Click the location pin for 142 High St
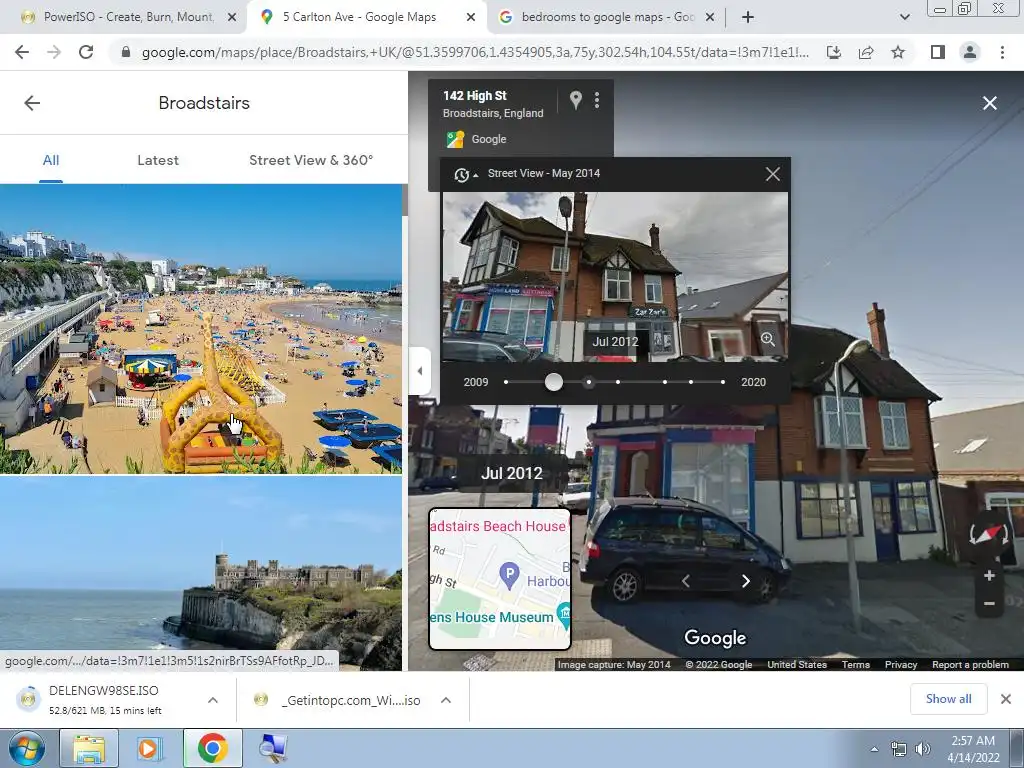The image size is (1024, 768). (575, 100)
